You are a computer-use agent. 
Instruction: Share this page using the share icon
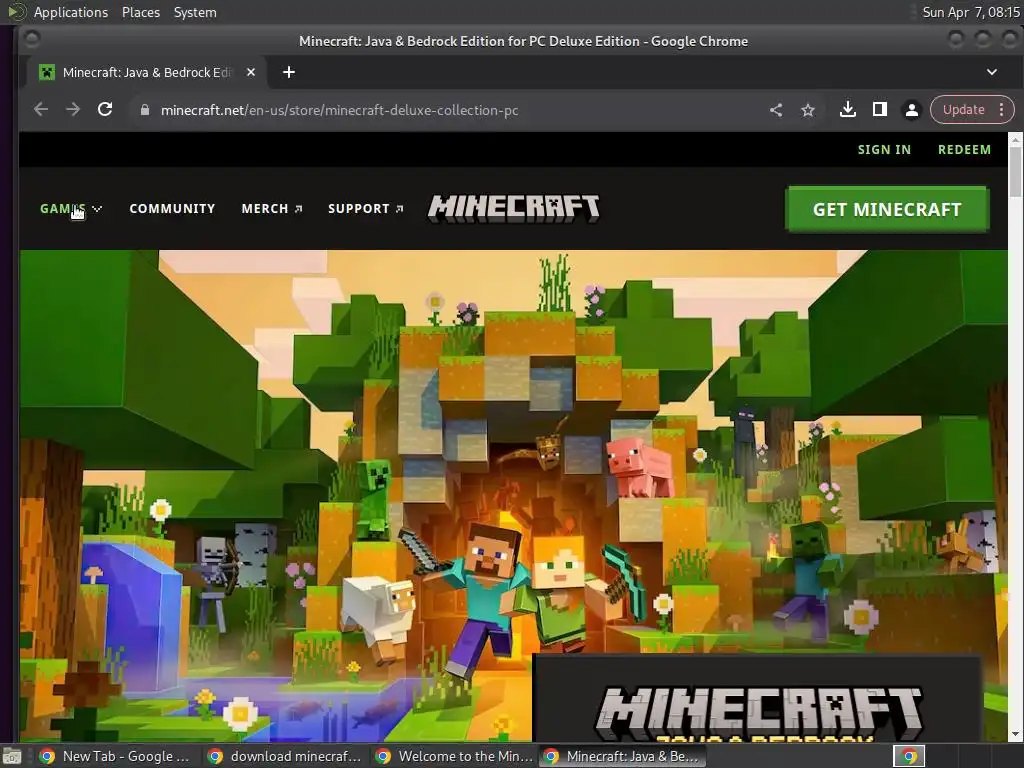(x=776, y=110)
